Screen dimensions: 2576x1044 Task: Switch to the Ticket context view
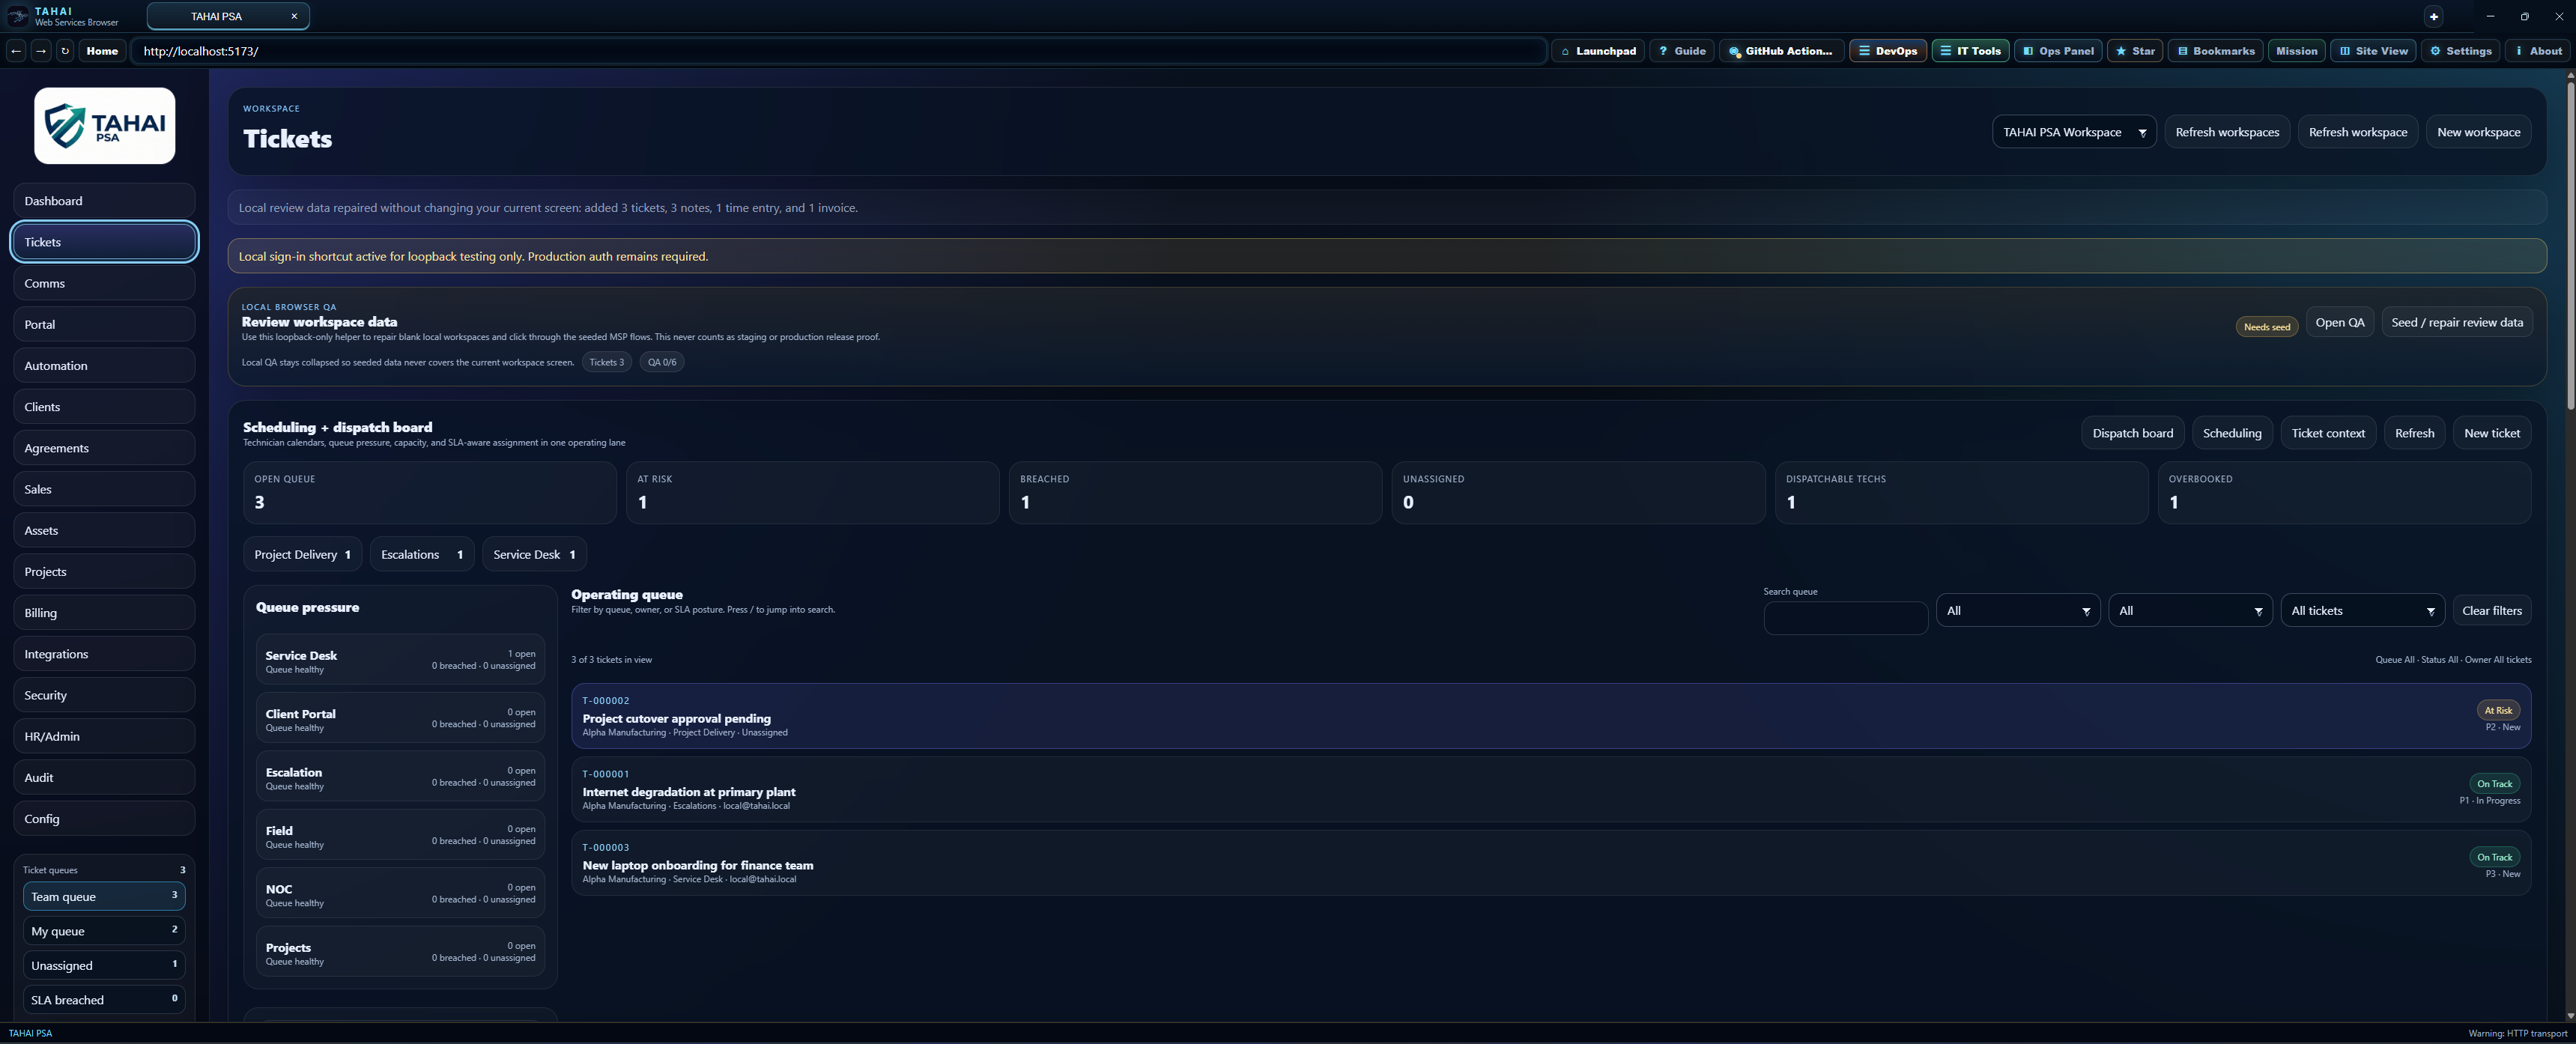(2327, 433)
